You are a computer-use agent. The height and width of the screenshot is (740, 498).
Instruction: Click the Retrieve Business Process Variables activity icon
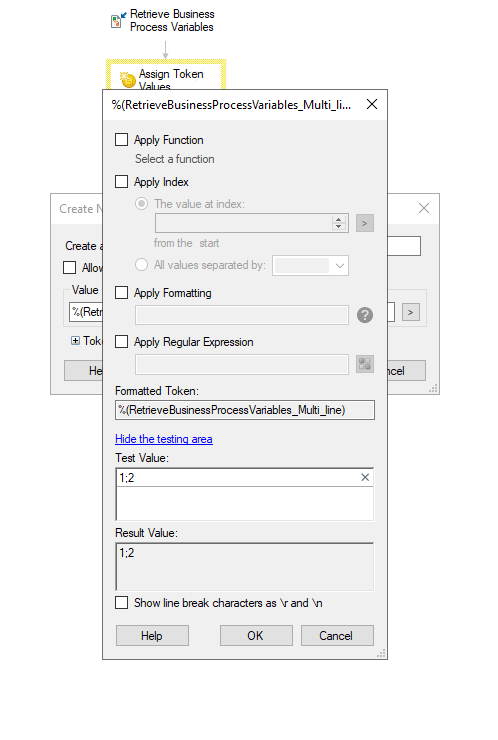click(x=118, y=20)
